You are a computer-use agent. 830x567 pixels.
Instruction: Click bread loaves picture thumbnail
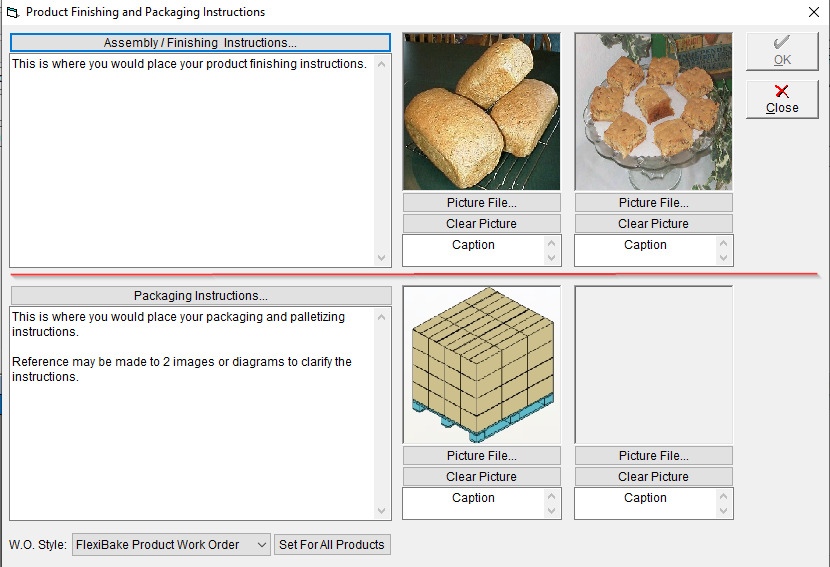[482, 112]
